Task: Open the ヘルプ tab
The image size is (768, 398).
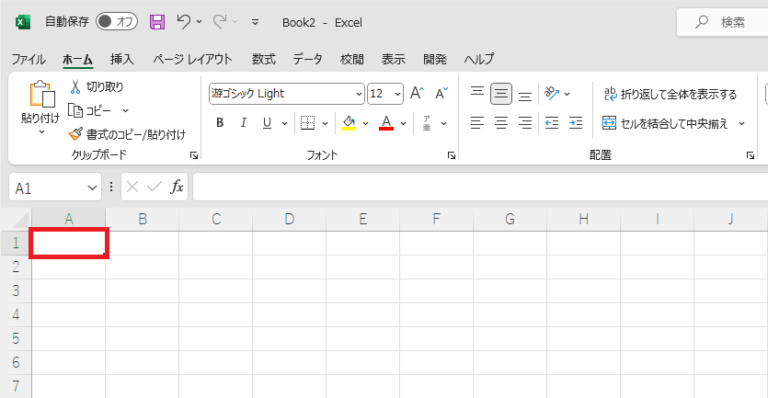Action: click(x=479, y=59)
